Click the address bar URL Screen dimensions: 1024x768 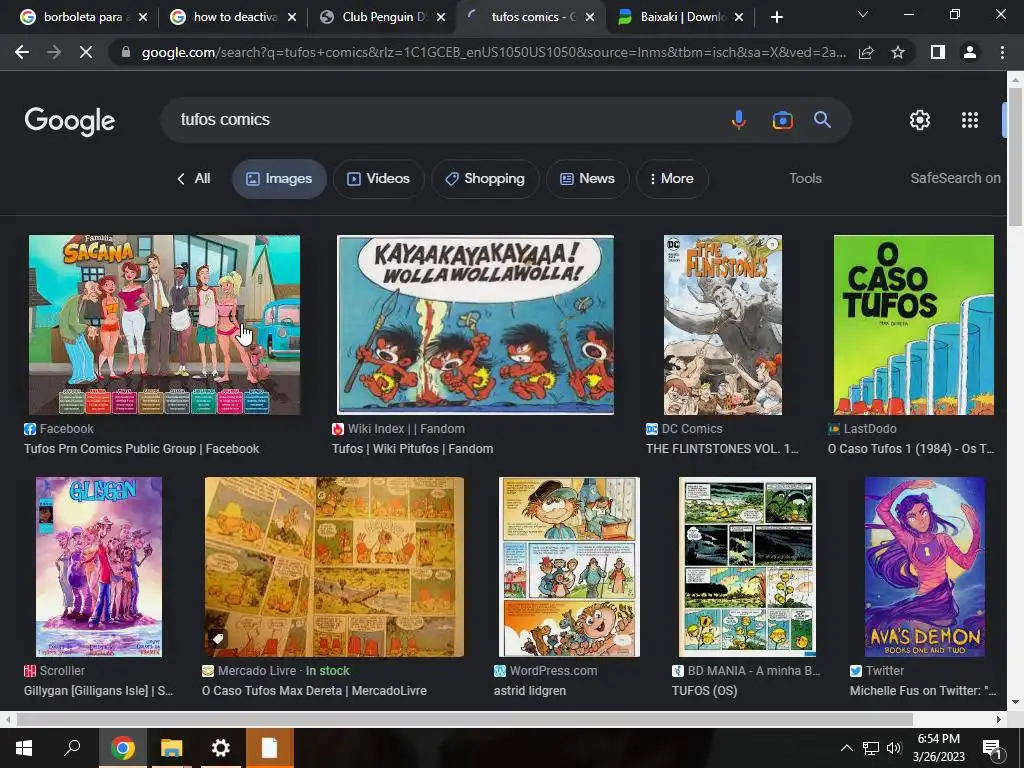coord(493,52)
